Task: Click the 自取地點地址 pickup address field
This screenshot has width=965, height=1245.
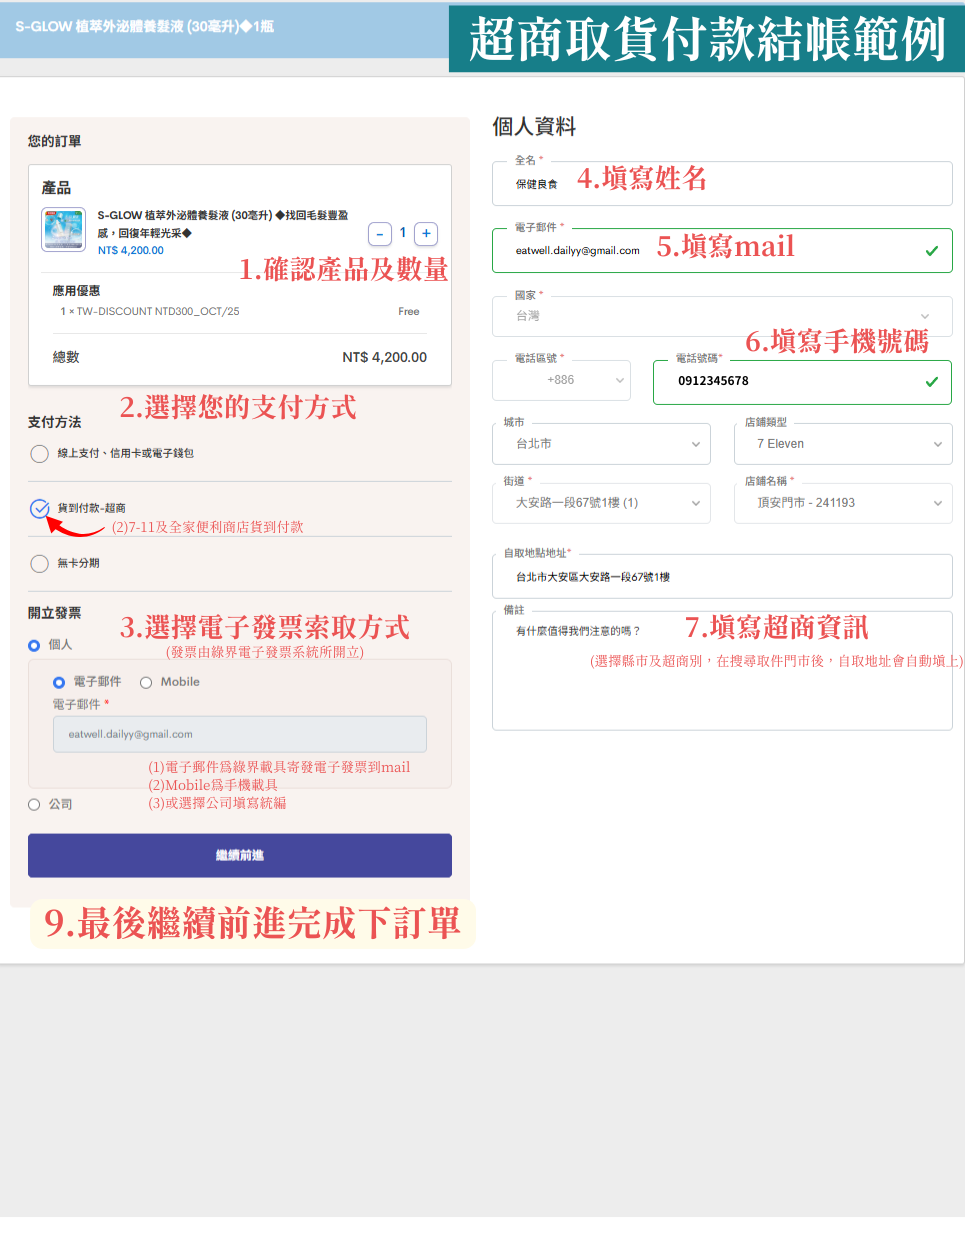Action: click(x=722, y=576)
